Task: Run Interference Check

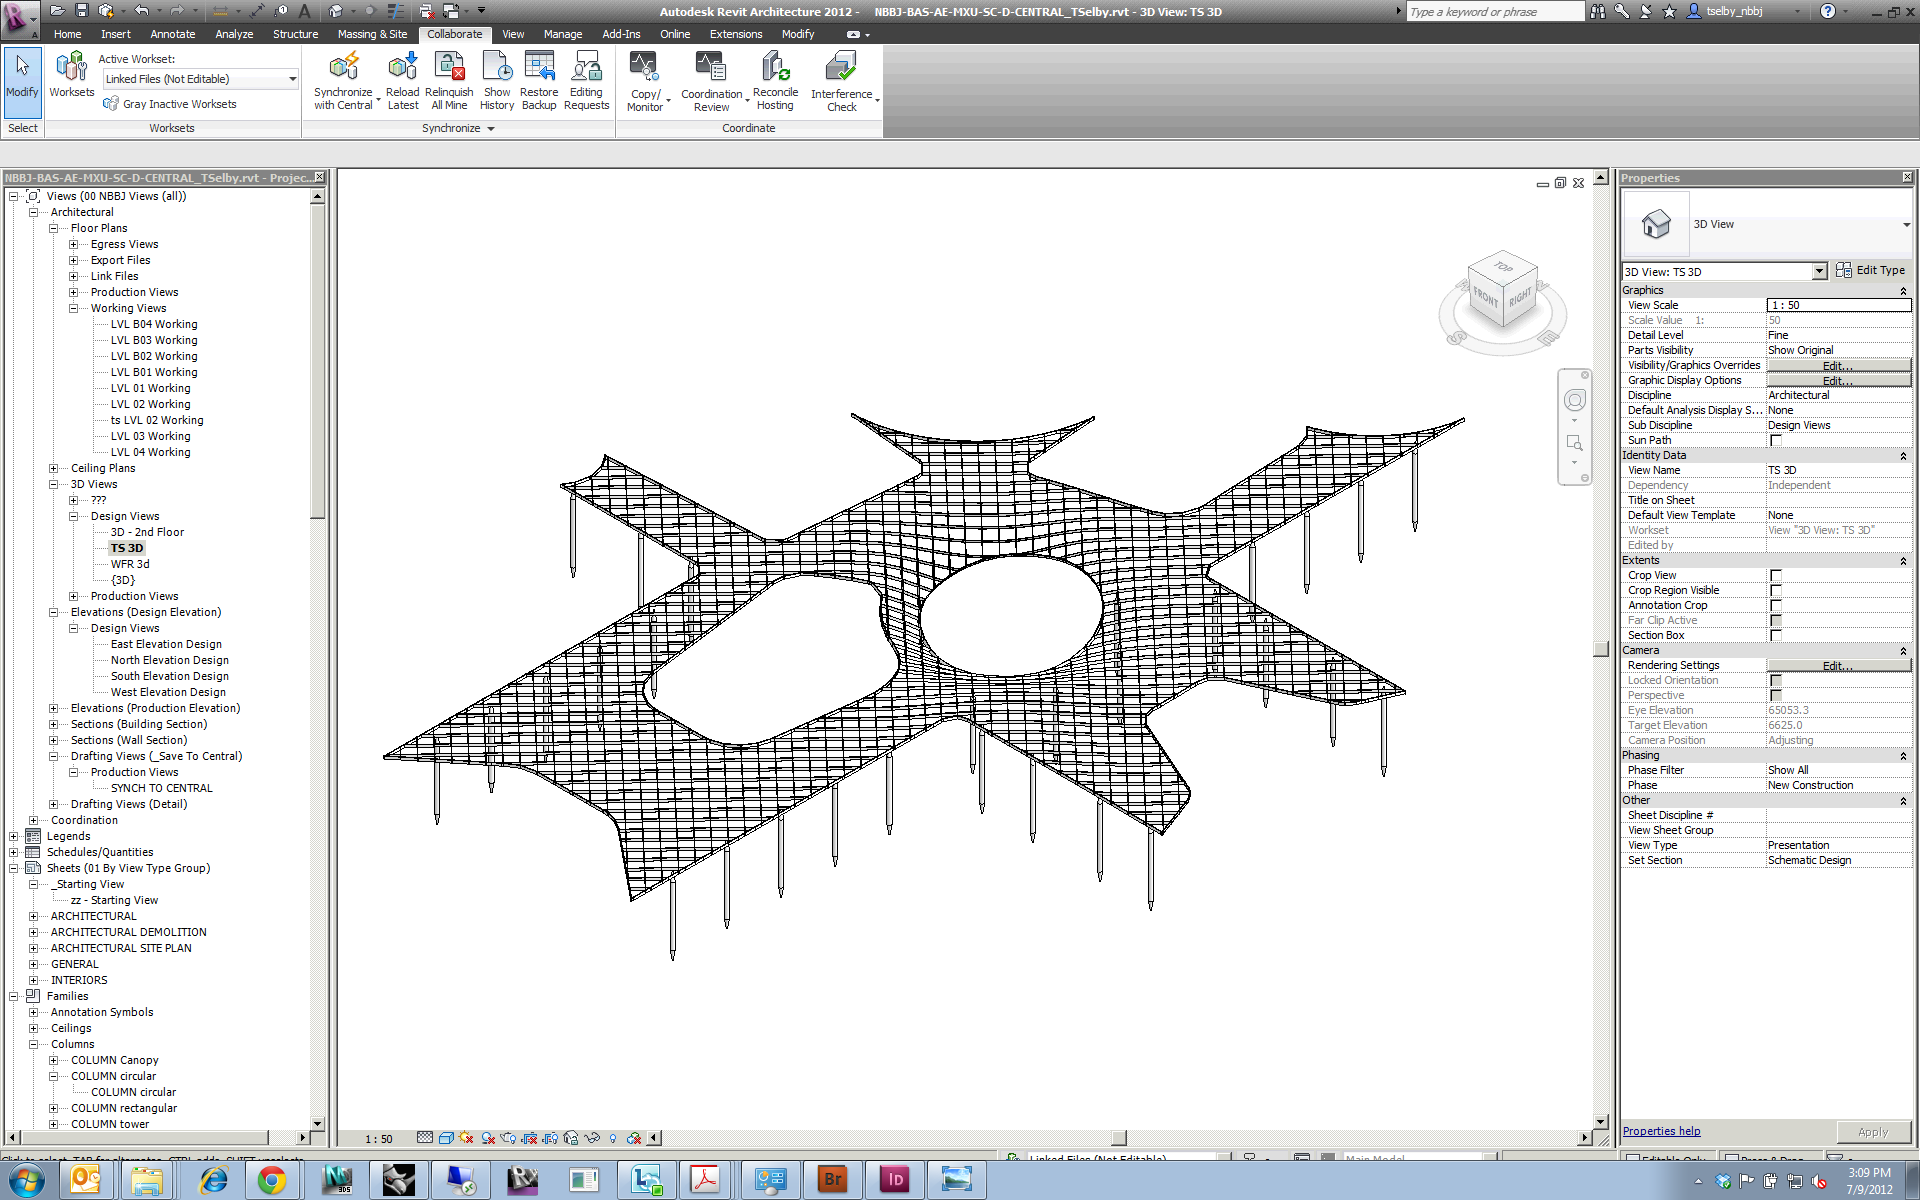Action: pyautogui.click(x=842, y=82)
